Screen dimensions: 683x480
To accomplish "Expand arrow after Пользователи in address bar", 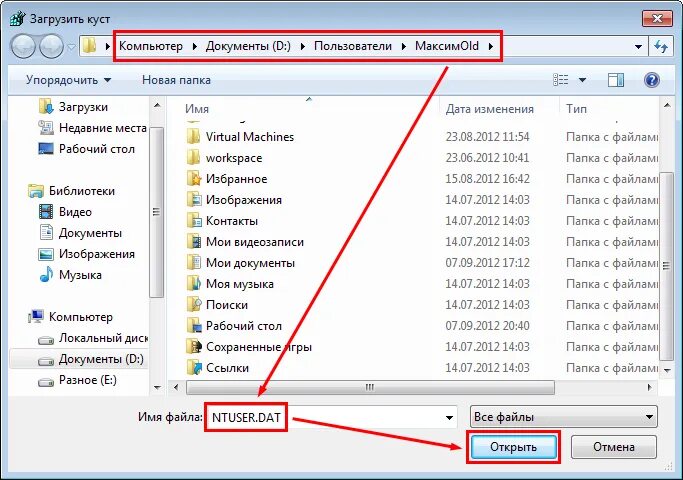I will 403,46.
